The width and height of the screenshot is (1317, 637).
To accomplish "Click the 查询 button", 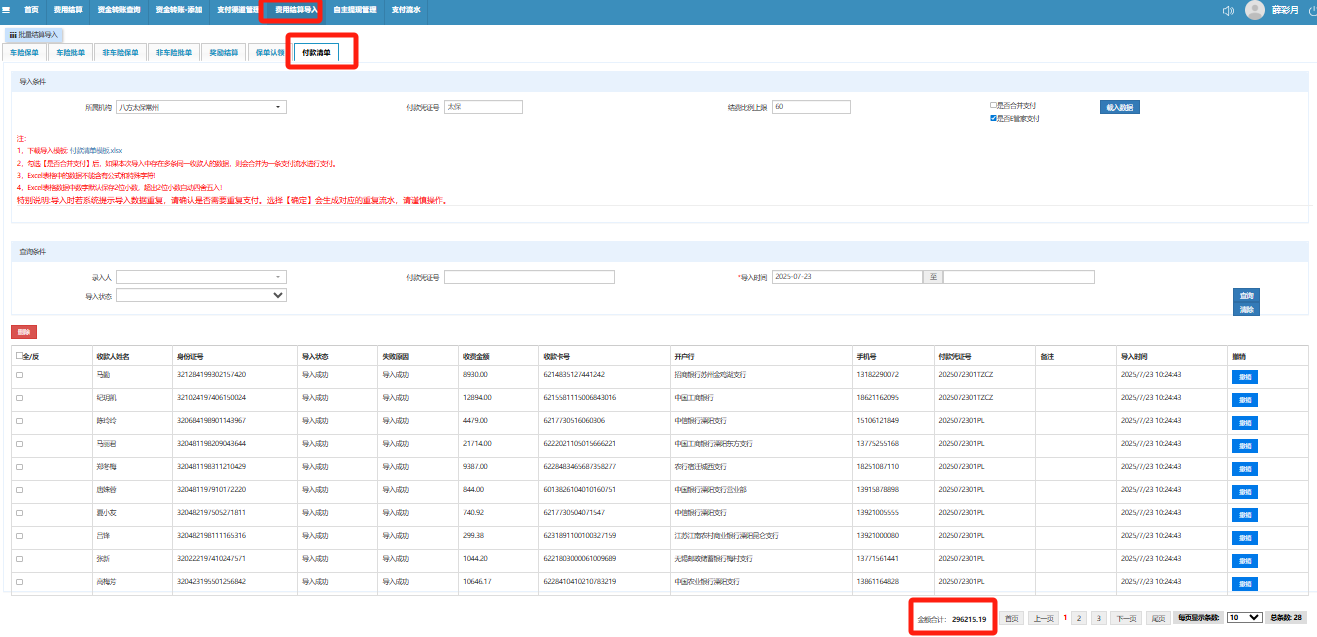I will (1246, 295).
